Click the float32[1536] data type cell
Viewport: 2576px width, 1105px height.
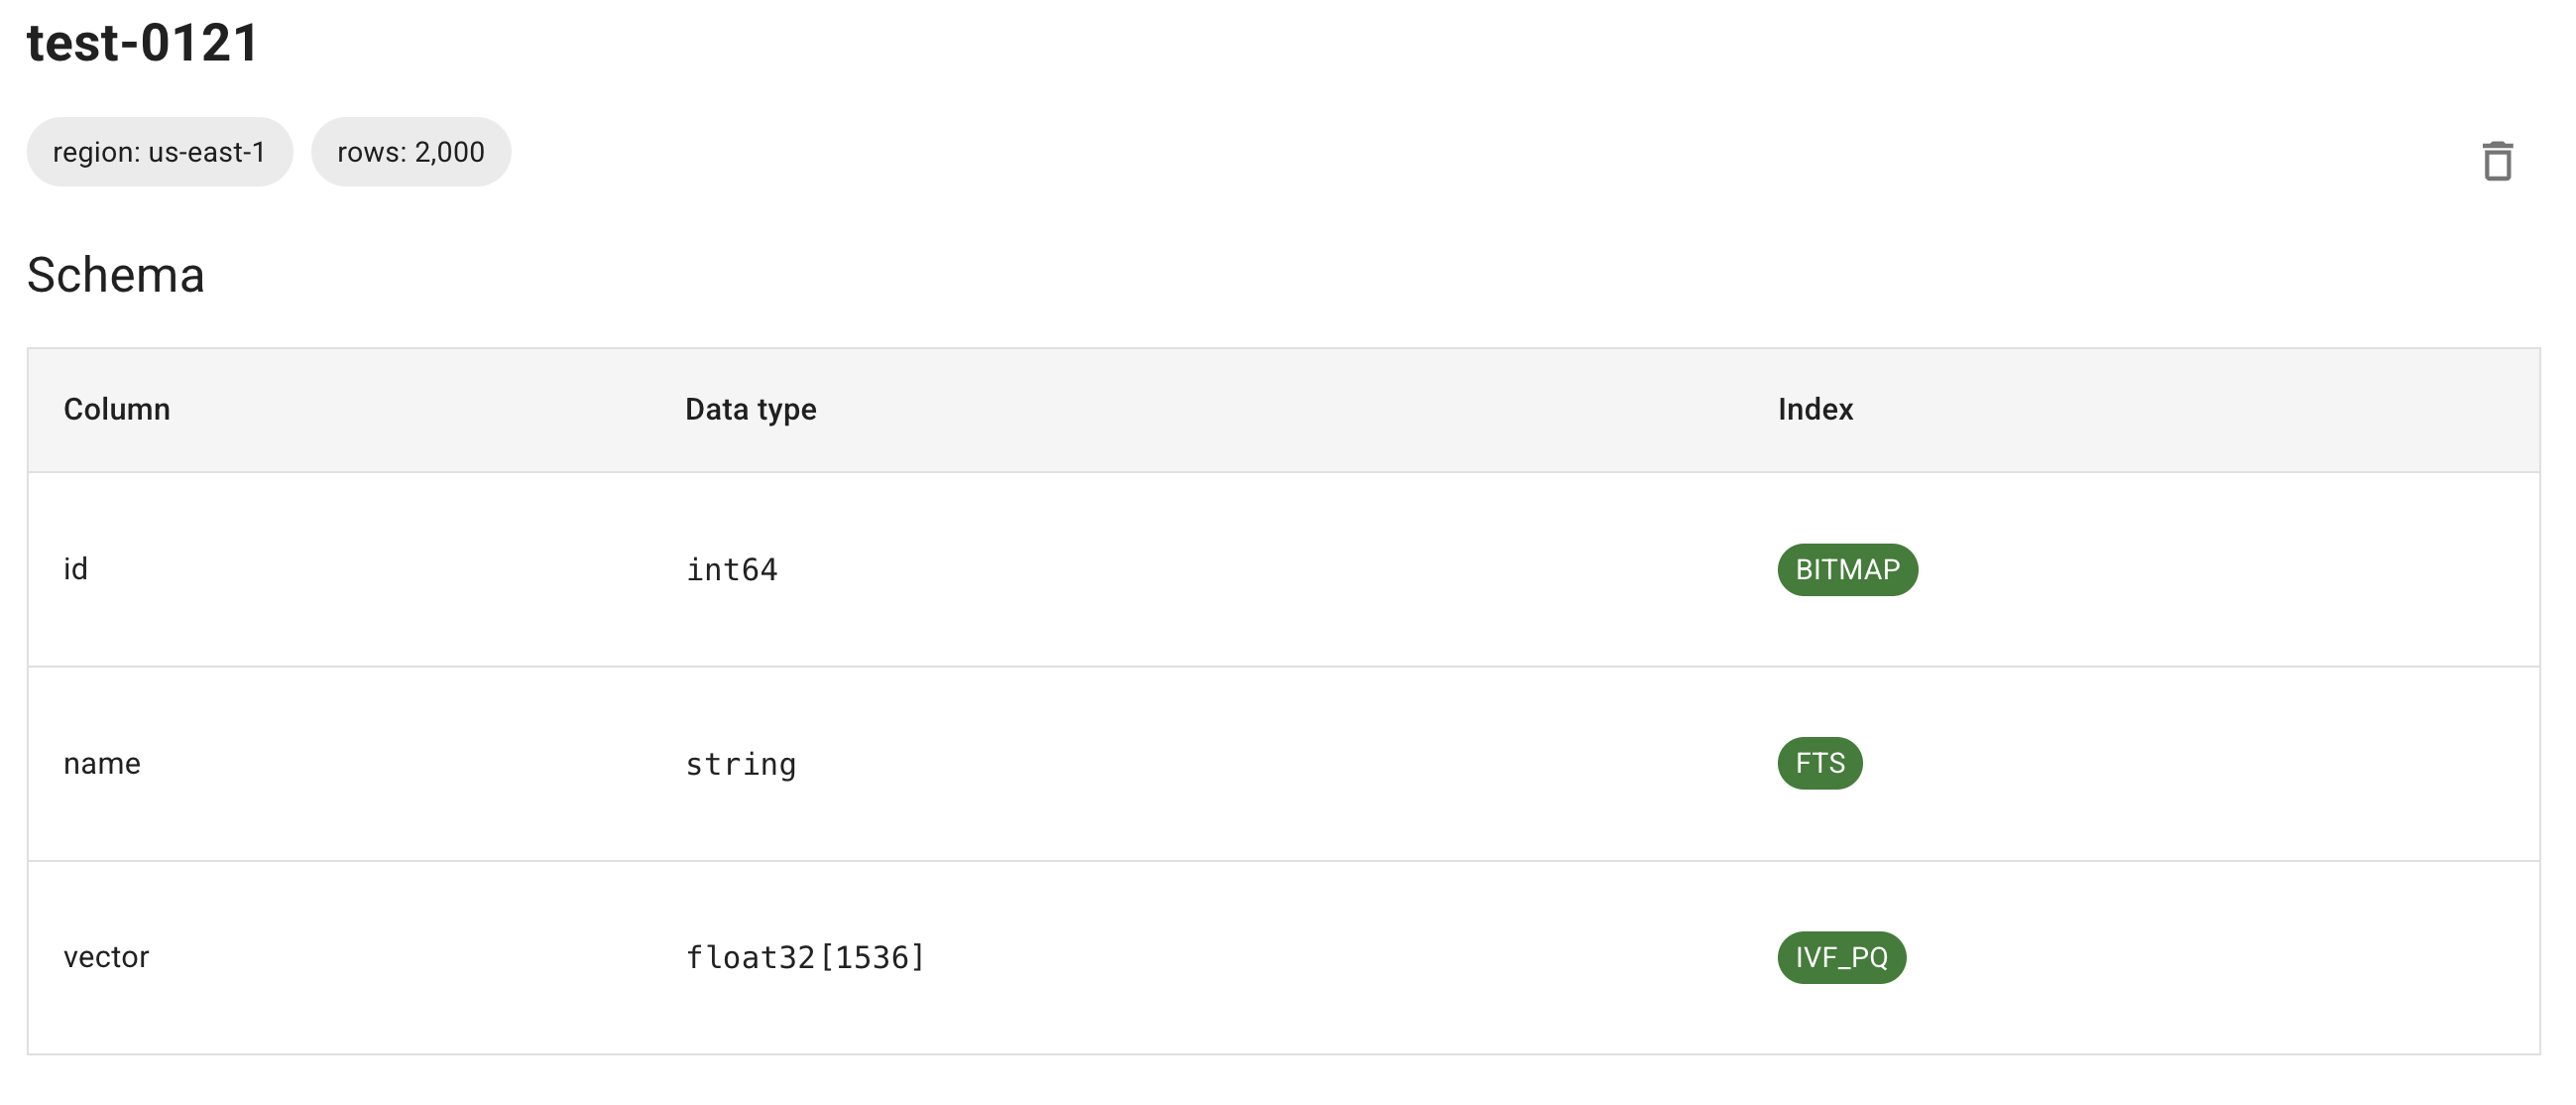coord(804,957)
